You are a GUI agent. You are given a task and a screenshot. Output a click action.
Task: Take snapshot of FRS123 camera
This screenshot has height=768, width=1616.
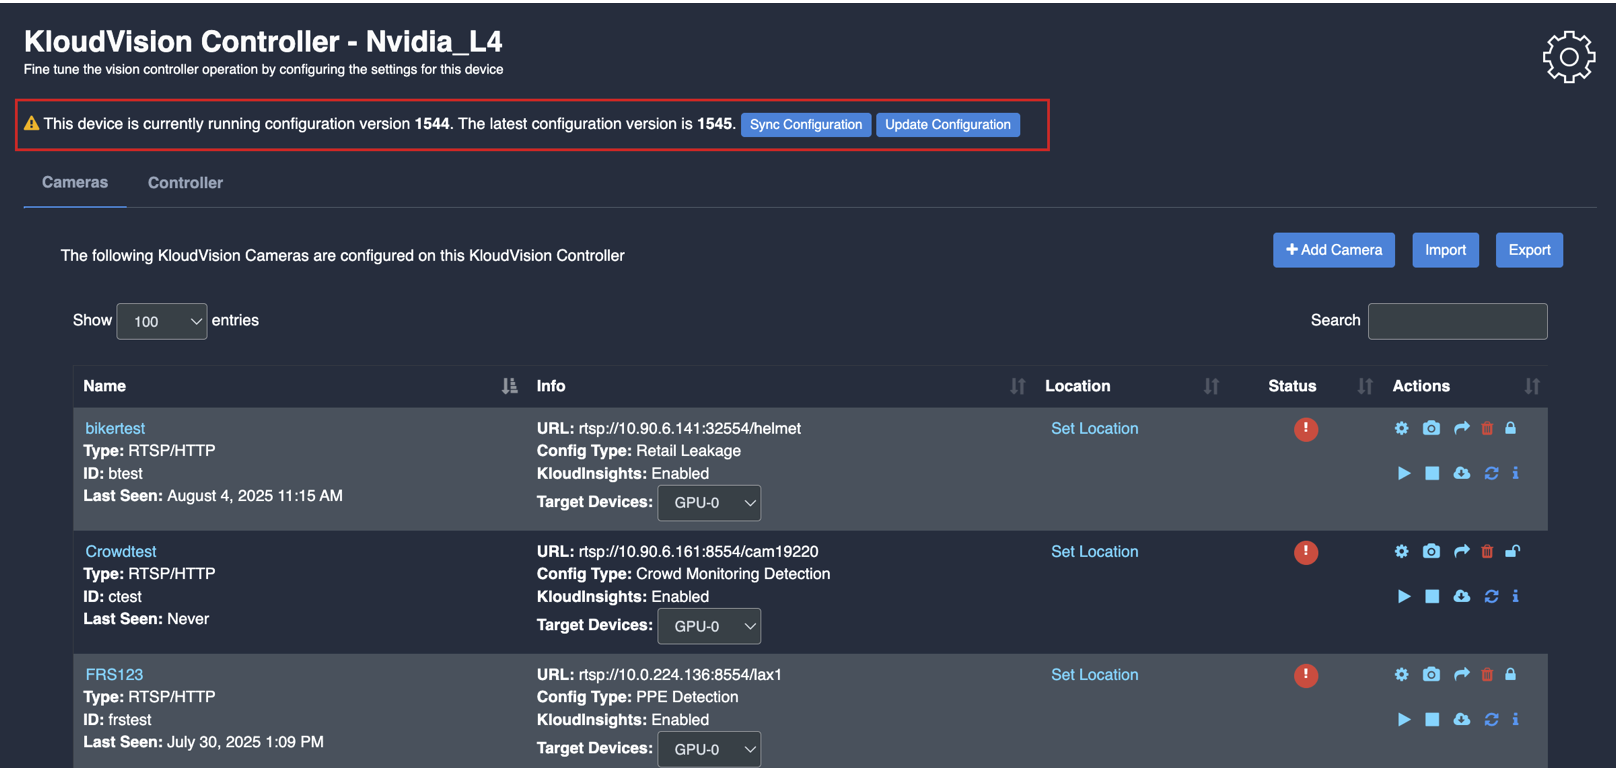1431,674
